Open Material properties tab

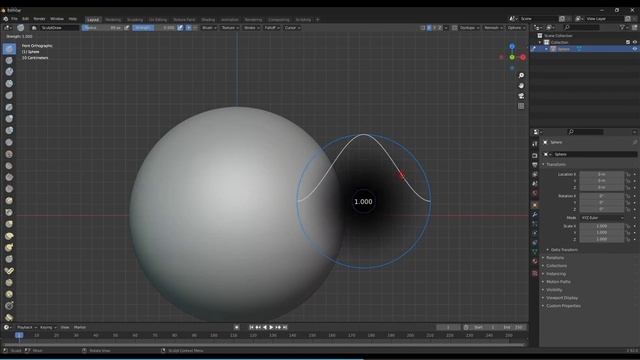click(x=535, y=262)
